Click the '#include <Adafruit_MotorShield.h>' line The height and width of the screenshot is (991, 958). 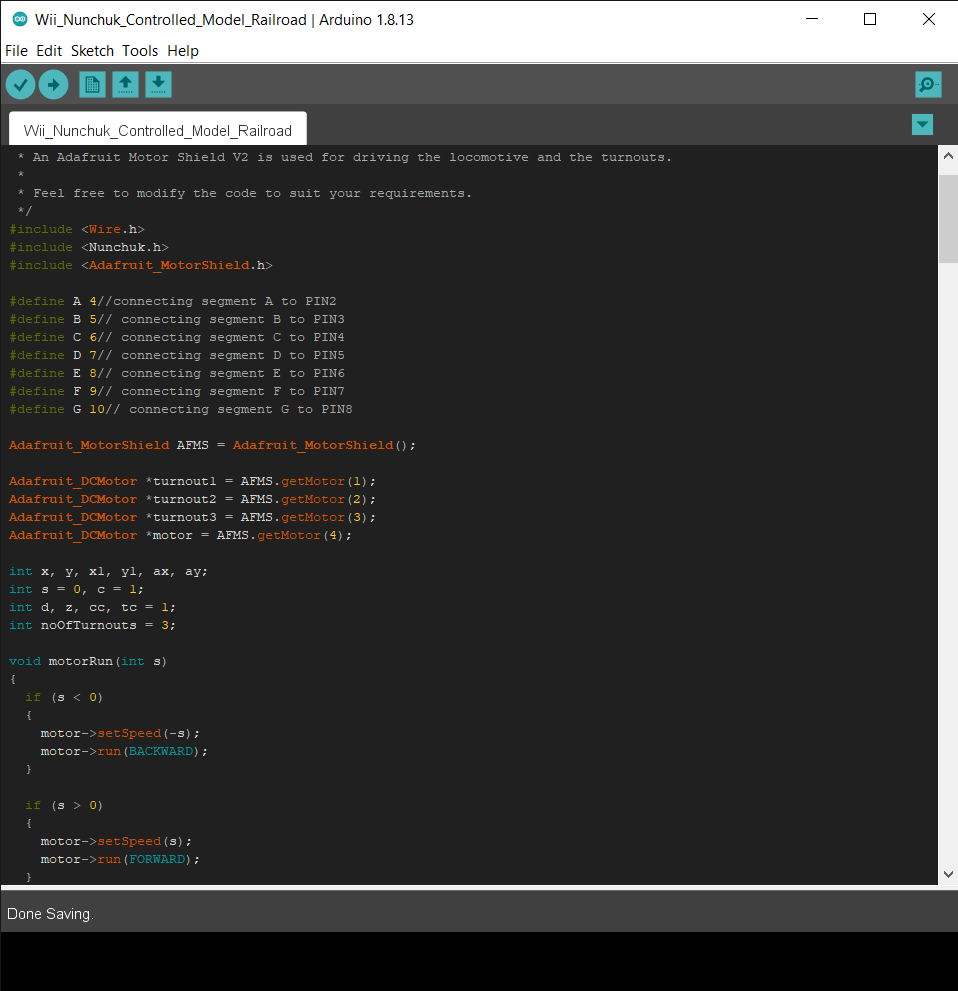pyautogui.click(x=141, y=265)
